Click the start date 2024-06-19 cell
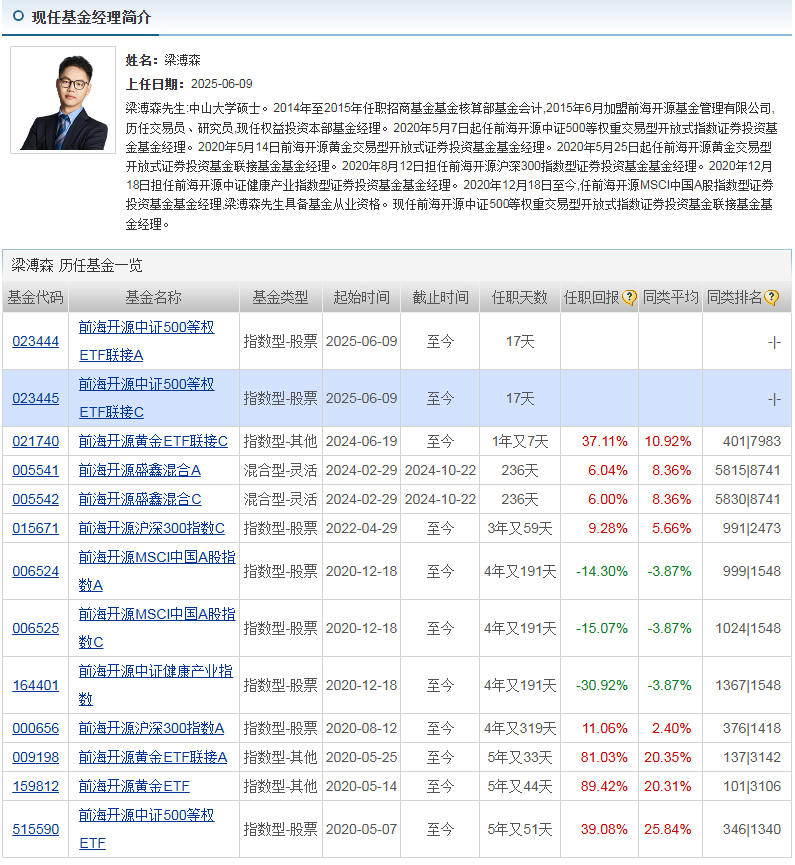The image size is (795, 865). pyautogui.click(x=361, y=441)
